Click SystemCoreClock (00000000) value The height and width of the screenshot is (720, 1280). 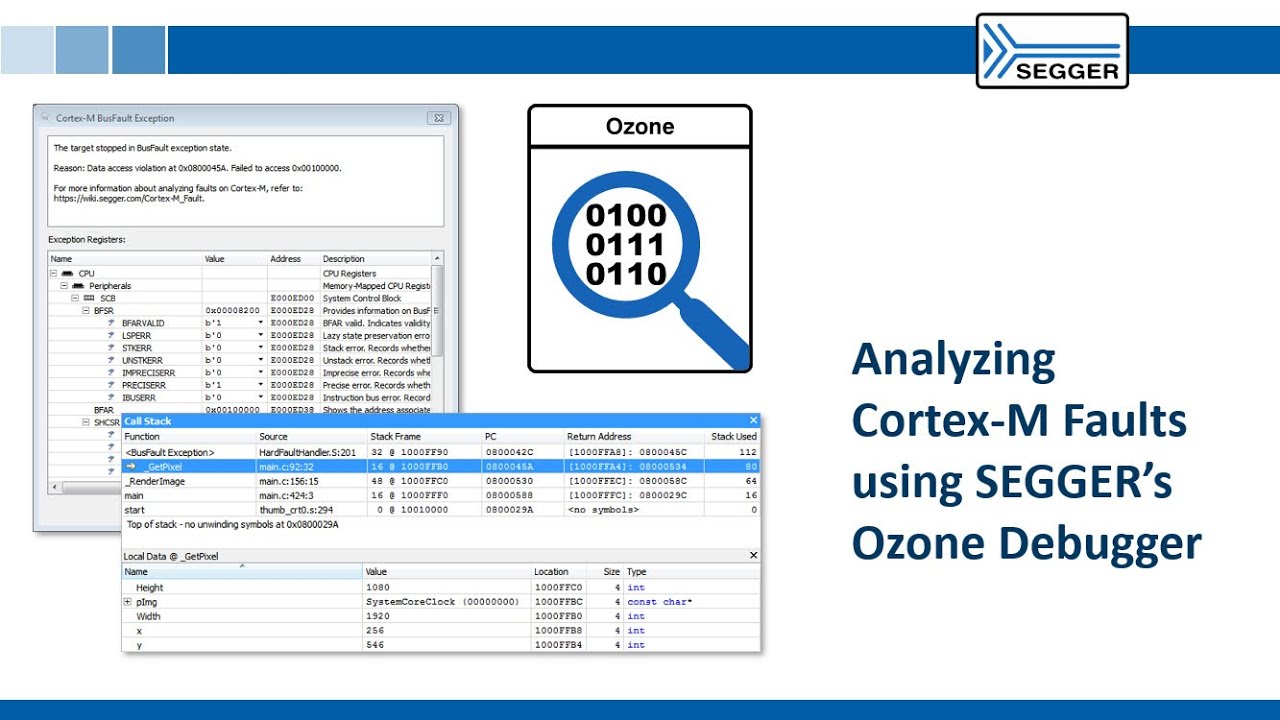click(x=442, y=602)
